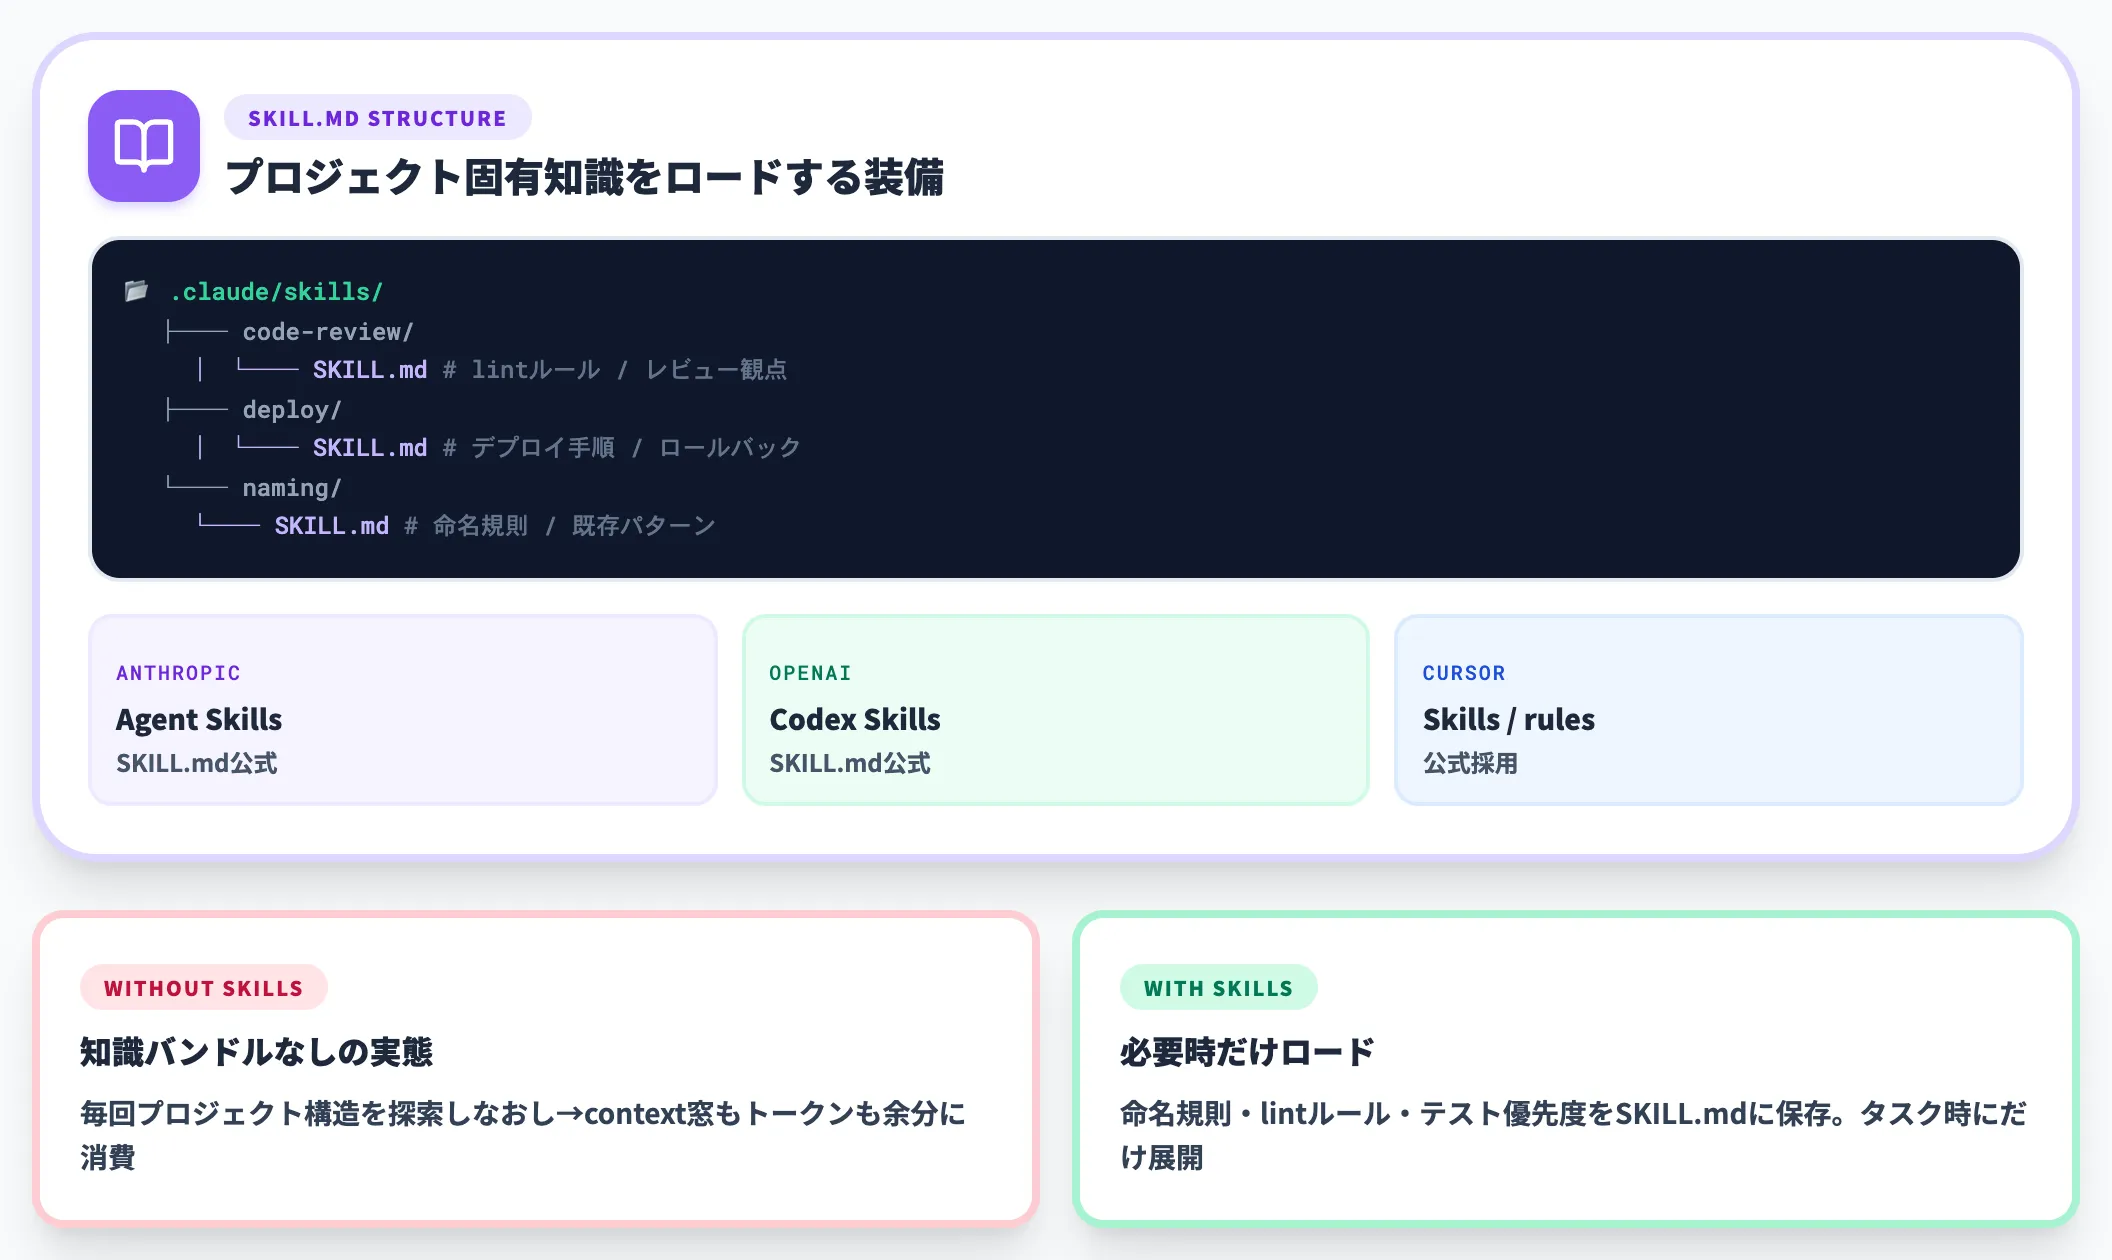Click the CURSOR label
The image size is (2112, 1260).
click(1464, 673)
